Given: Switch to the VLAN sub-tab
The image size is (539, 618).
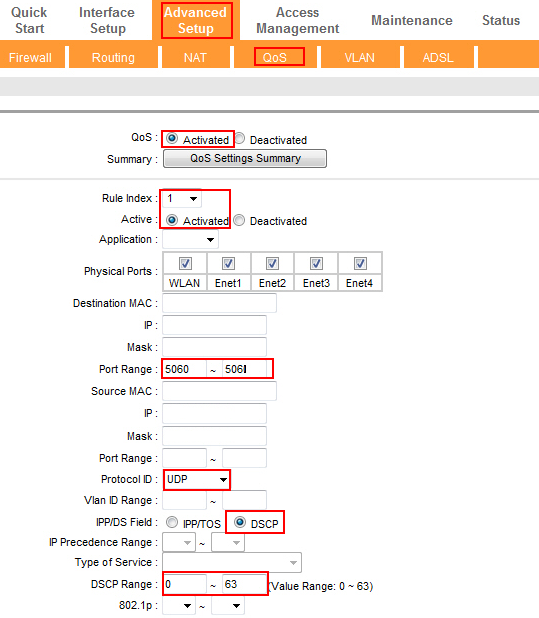Looking at the screenshot, I should (x=359, y=58).
